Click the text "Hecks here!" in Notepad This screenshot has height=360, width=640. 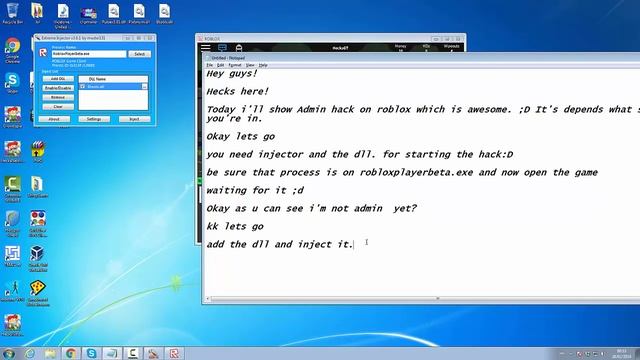coord(238,91)
